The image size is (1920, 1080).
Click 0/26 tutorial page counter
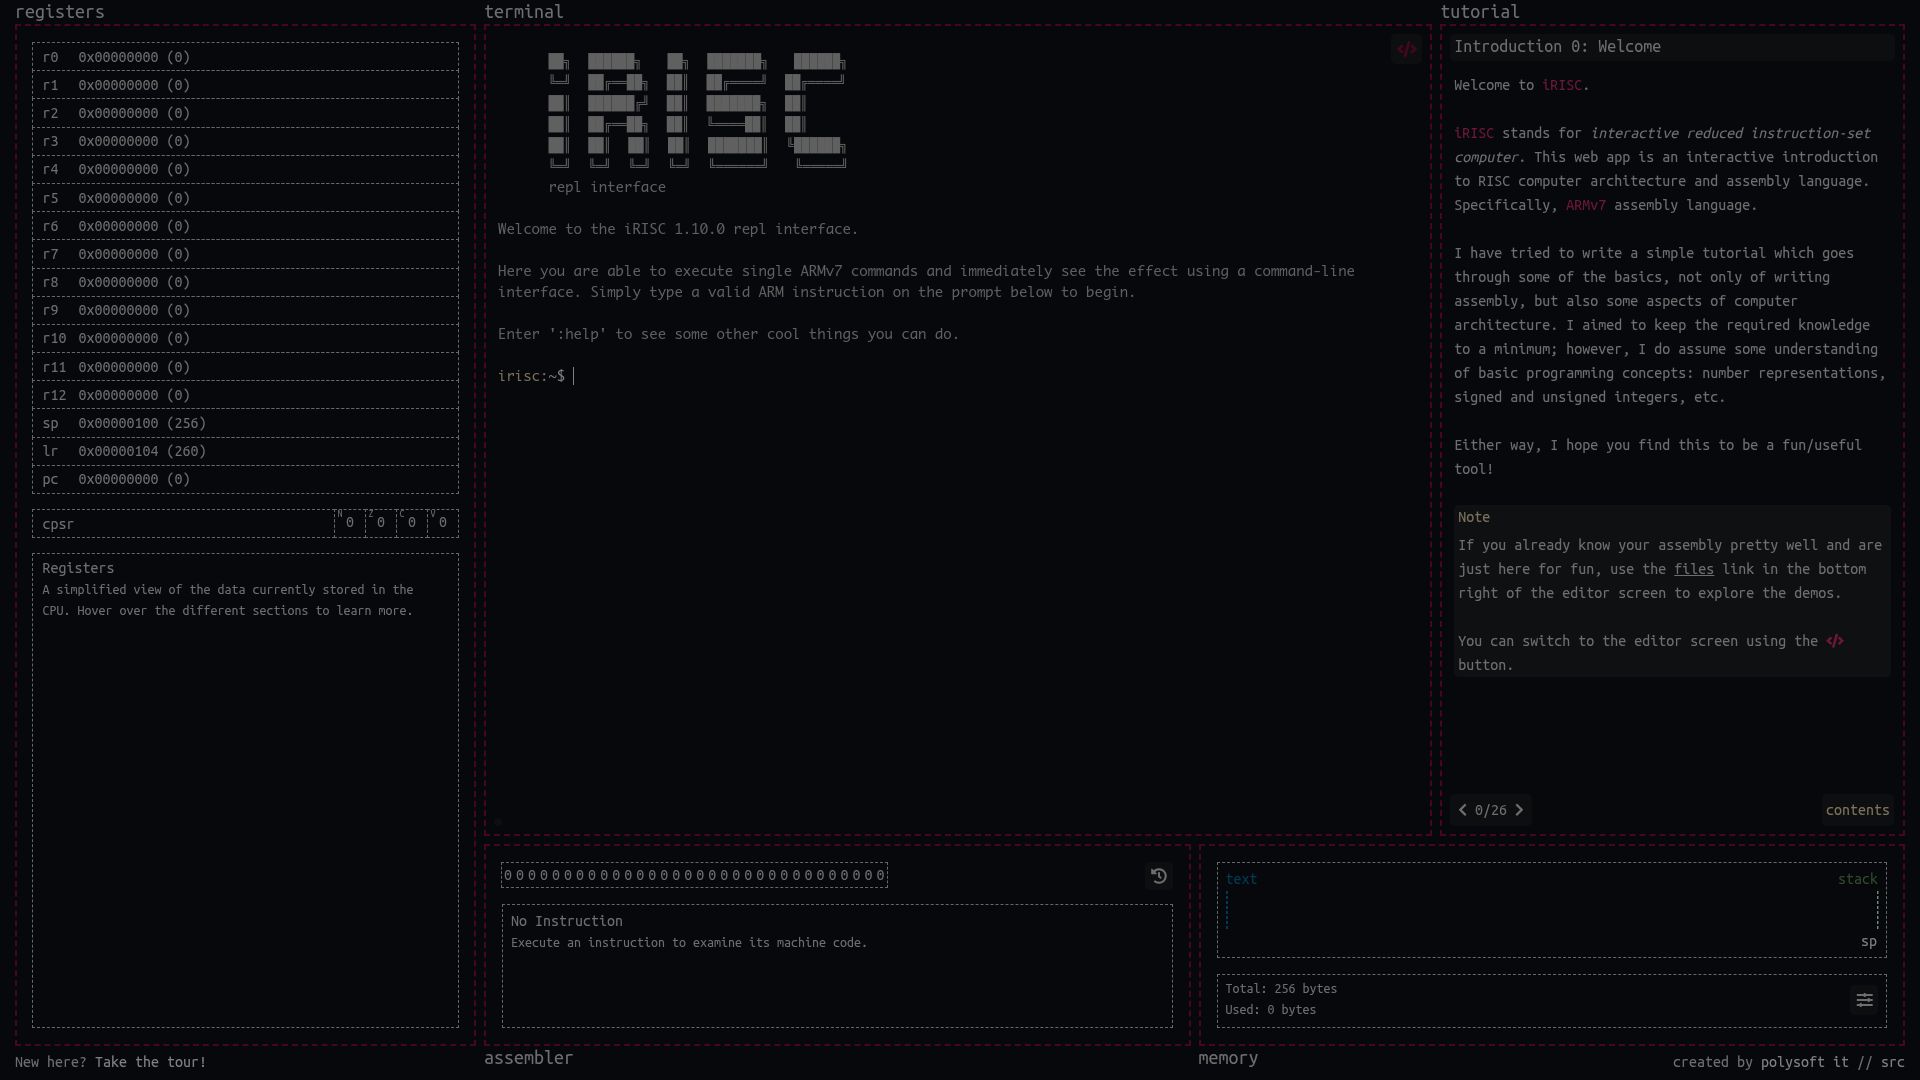pyautogui.click(x=1490, y=810)
